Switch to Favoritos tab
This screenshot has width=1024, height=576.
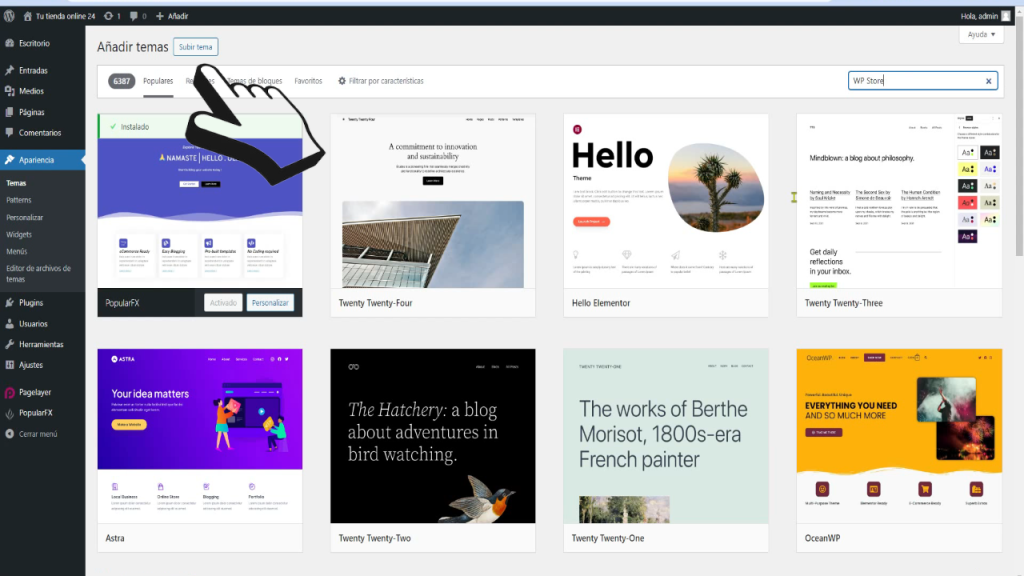point(308,81)
